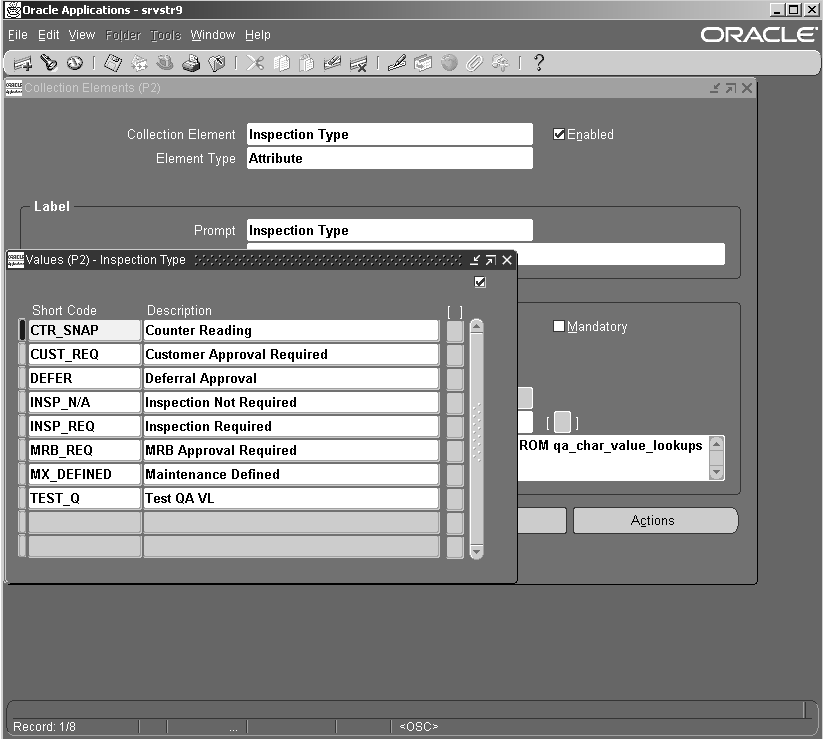Click the Clear Record eraser icon
This screenshot has width=823, height=739.
pos(332,63)
